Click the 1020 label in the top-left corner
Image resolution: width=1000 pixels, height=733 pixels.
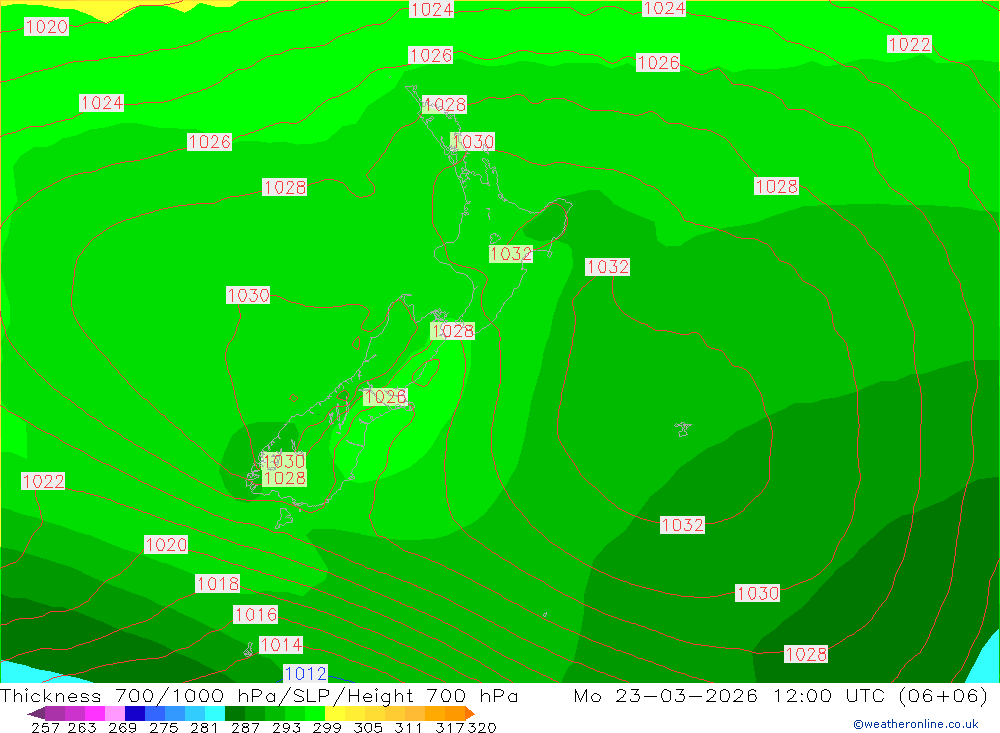(x=46, y=27)
